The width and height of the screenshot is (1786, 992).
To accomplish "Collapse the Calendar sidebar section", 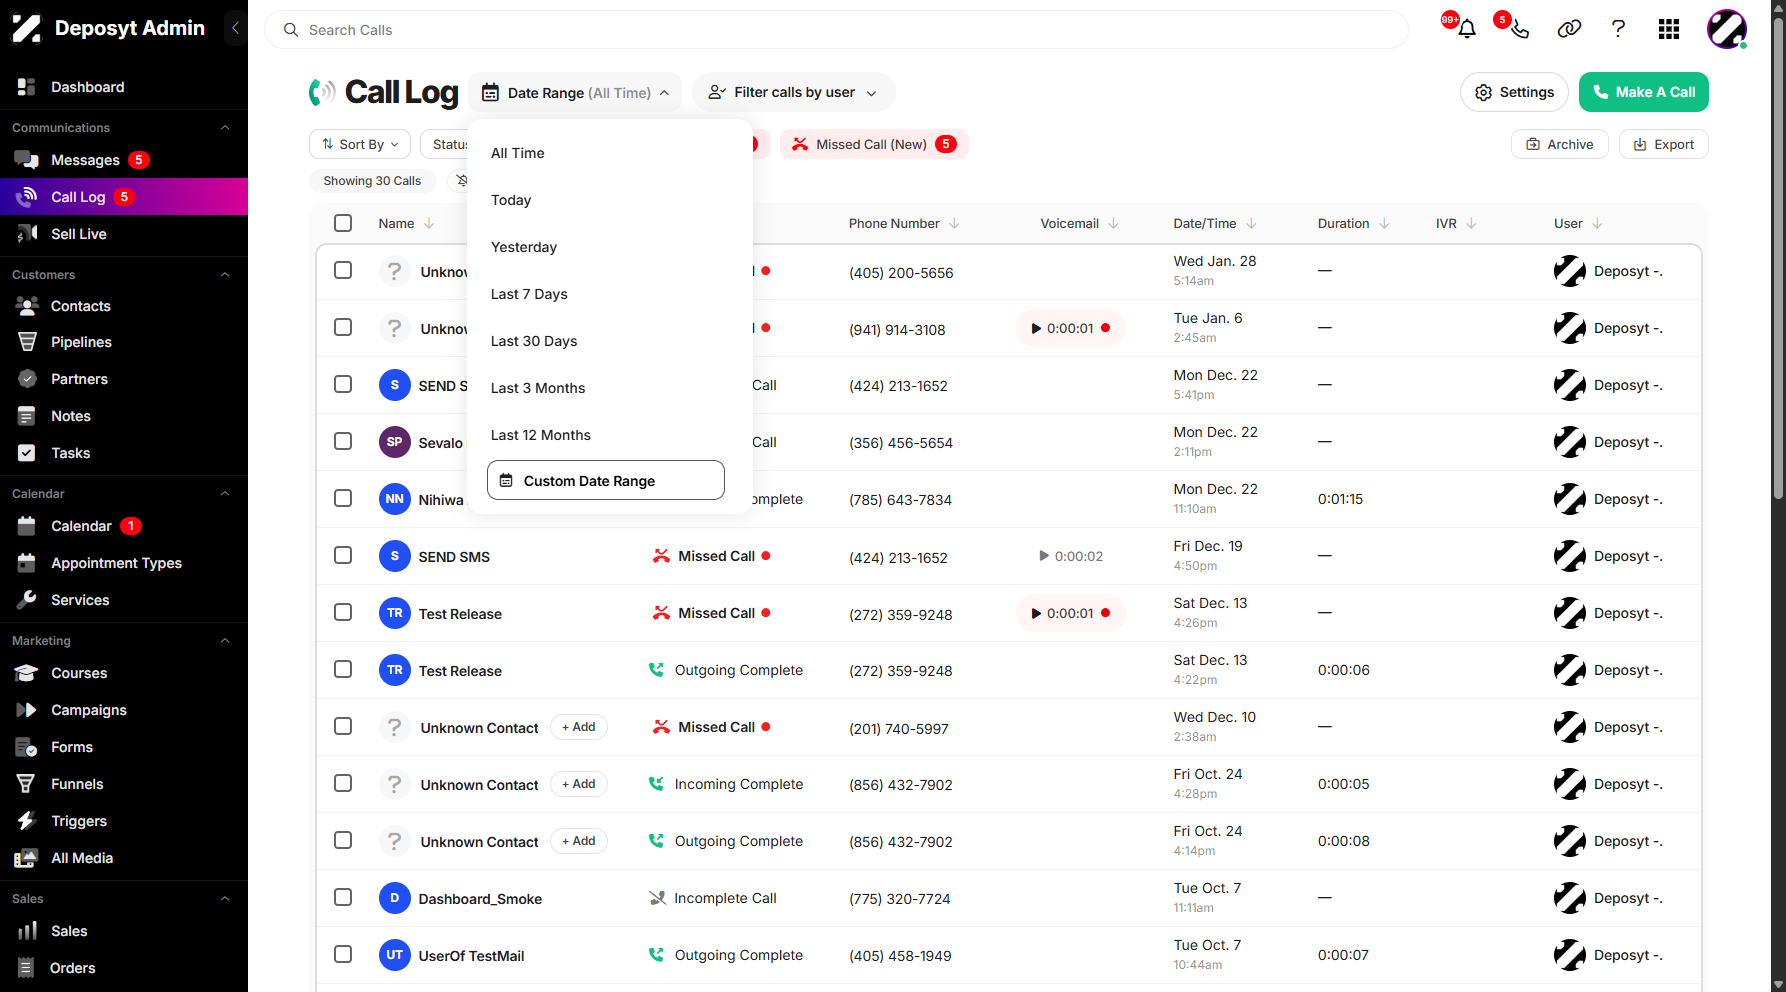I will click(x=225, y=493).
